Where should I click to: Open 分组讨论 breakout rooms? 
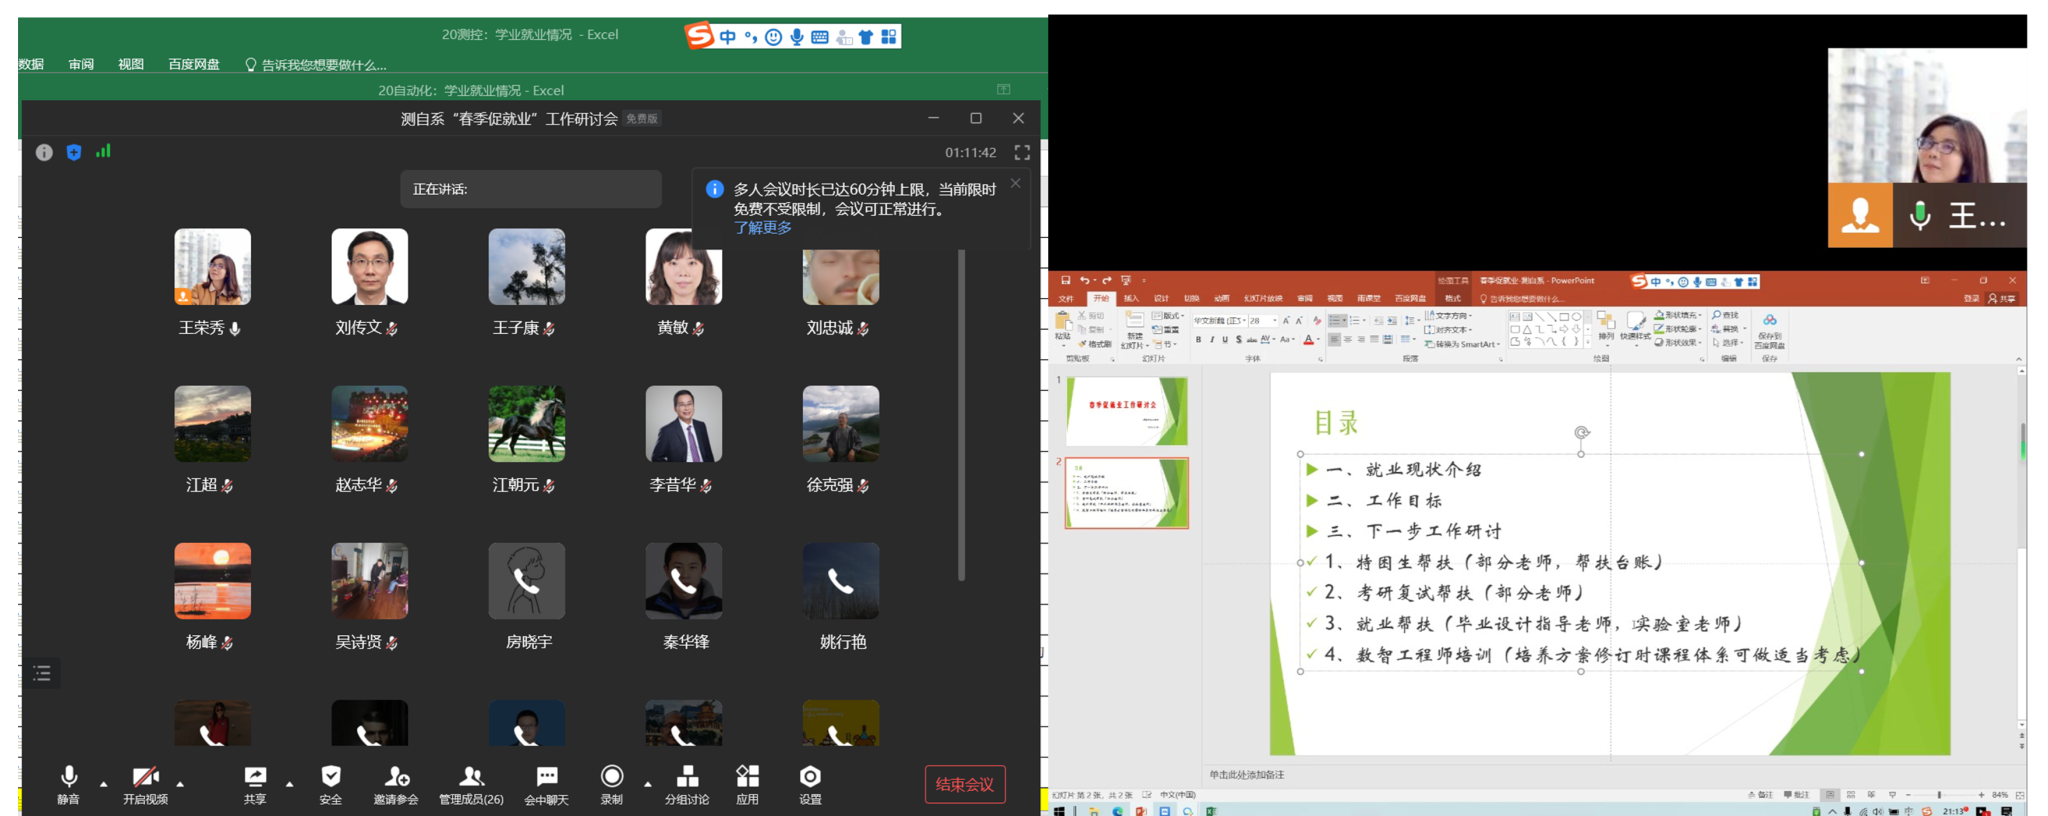coord(687,783)
